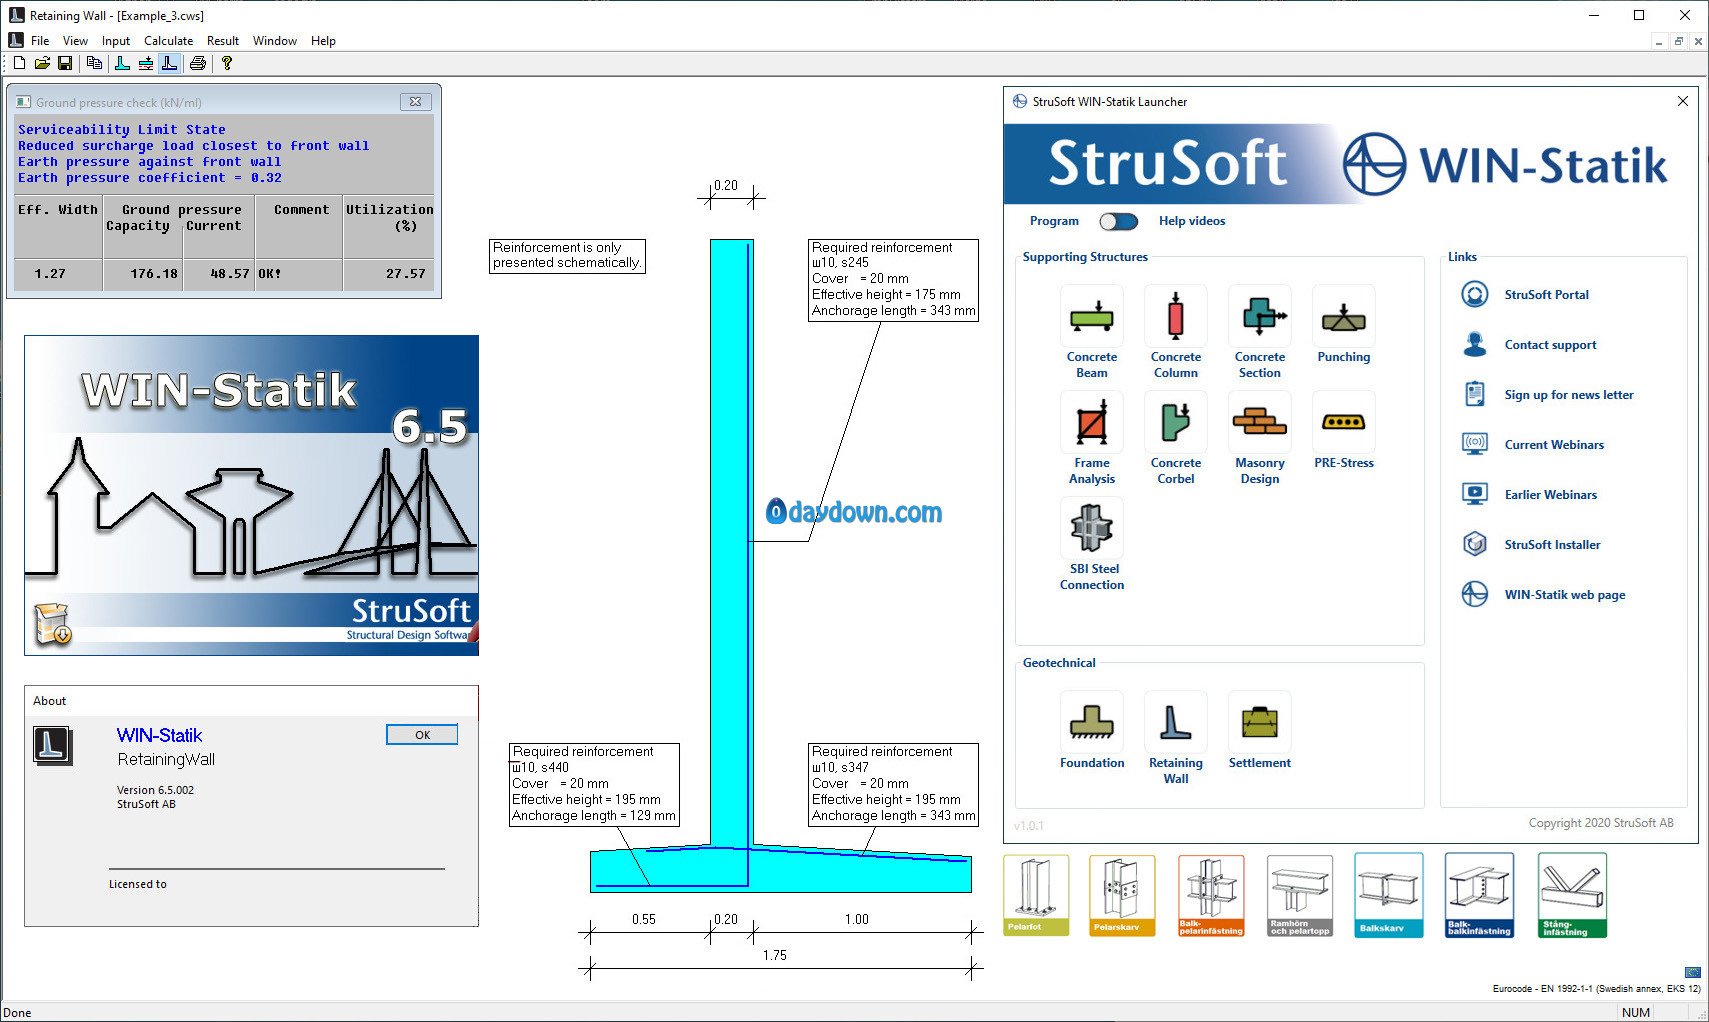Open the soil layers load toolbar icon

(146, 63)
